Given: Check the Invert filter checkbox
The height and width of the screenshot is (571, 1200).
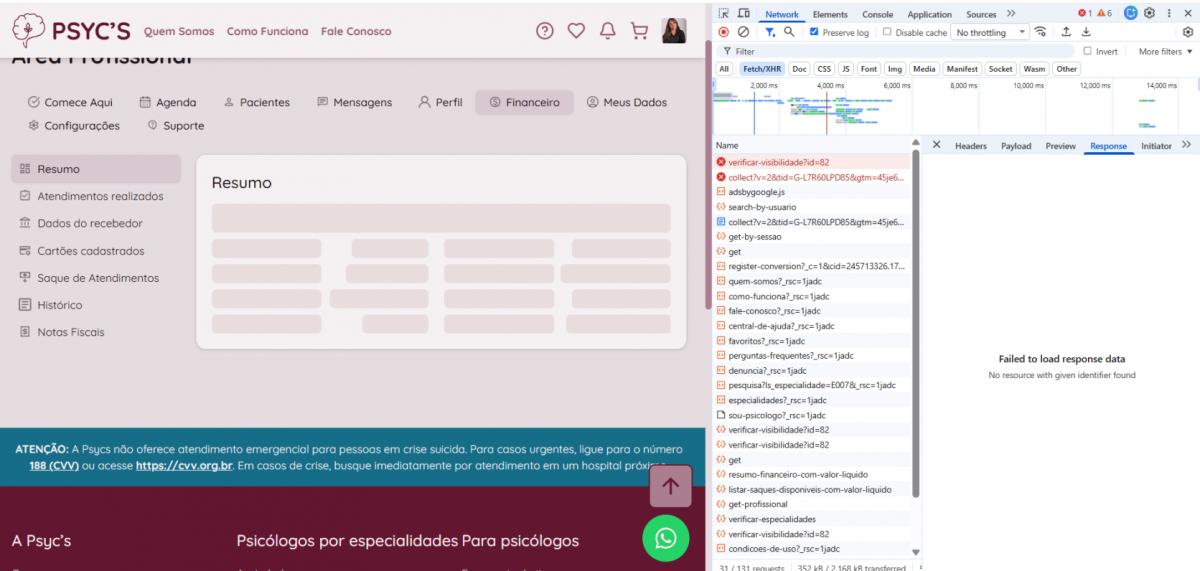Looking at the screenshot, I should pyautogui.click(x=1087, y=51).
